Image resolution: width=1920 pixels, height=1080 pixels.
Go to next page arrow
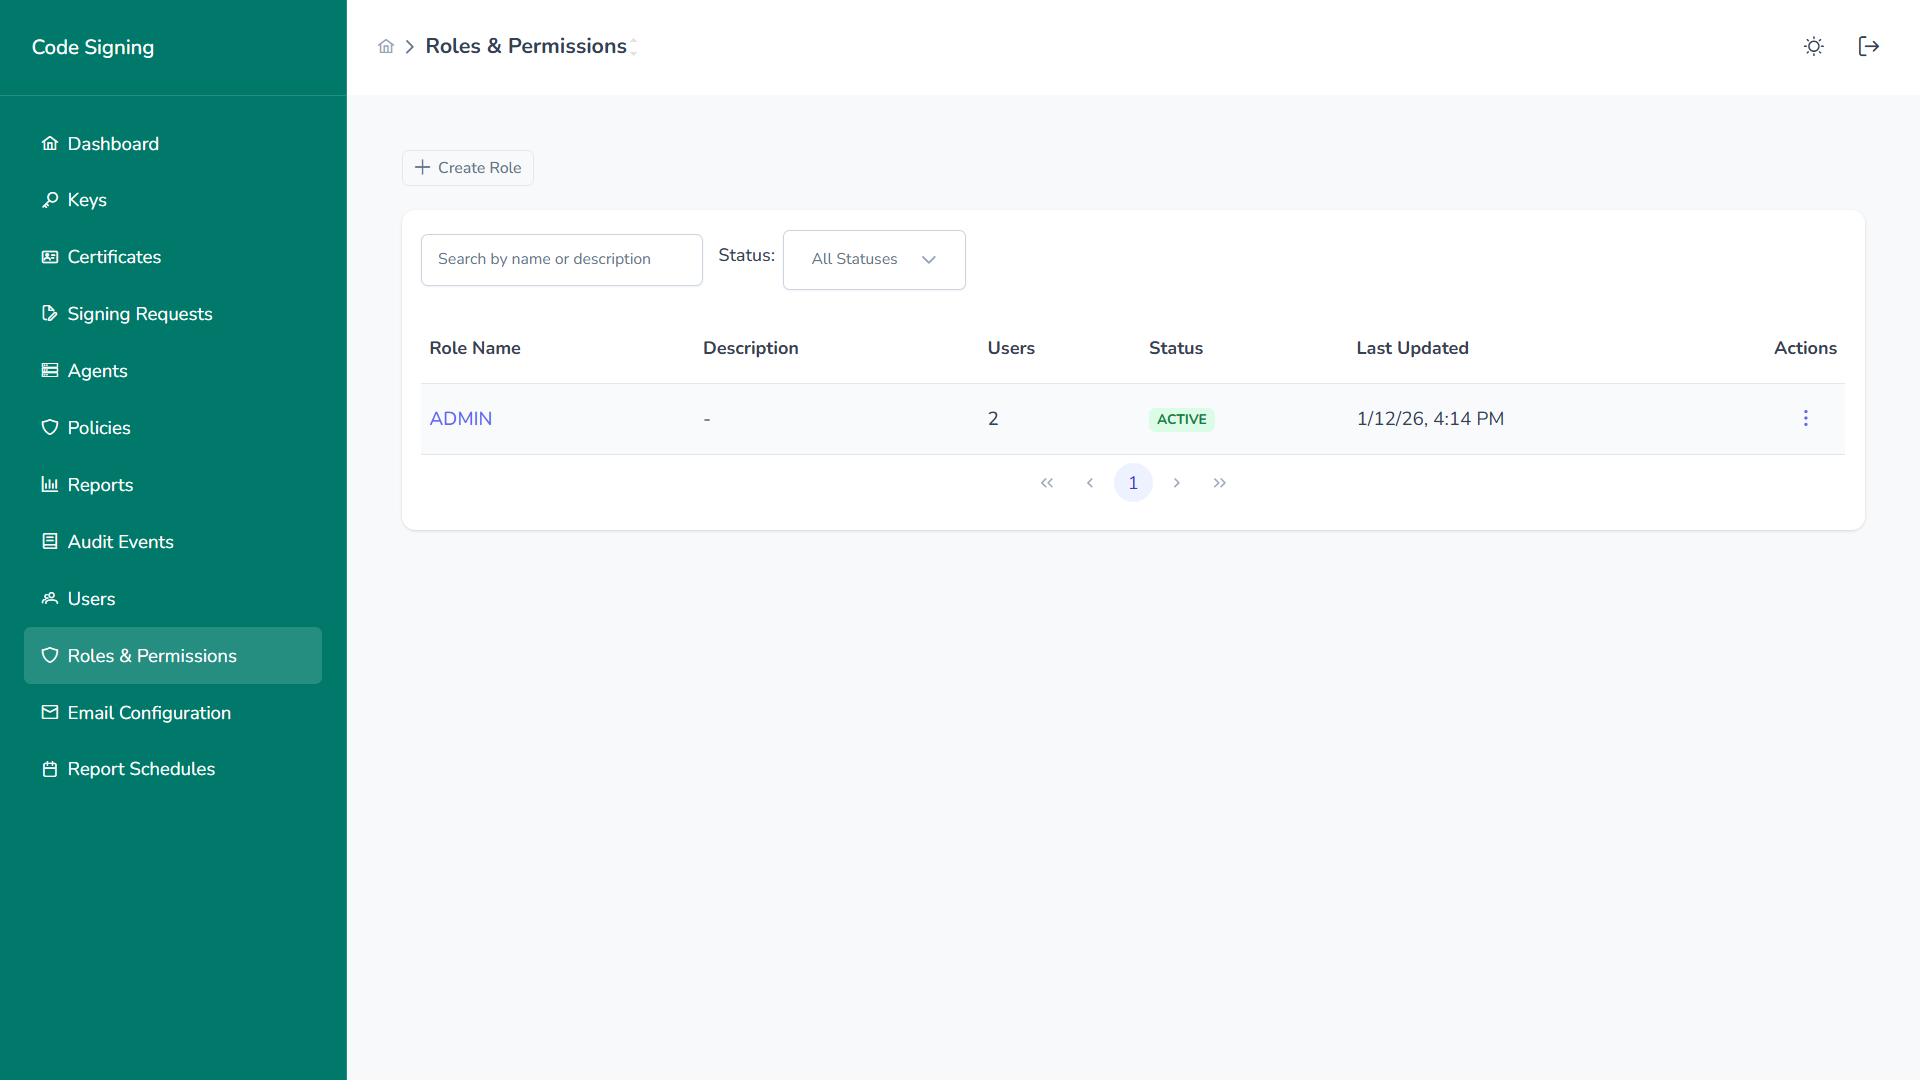pos(1176,483)
